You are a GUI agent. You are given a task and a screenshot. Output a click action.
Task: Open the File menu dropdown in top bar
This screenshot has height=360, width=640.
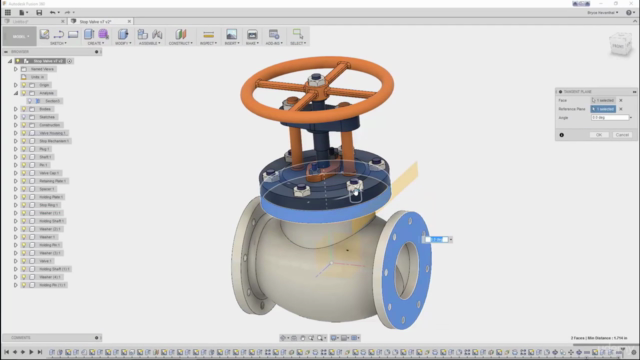23,12
